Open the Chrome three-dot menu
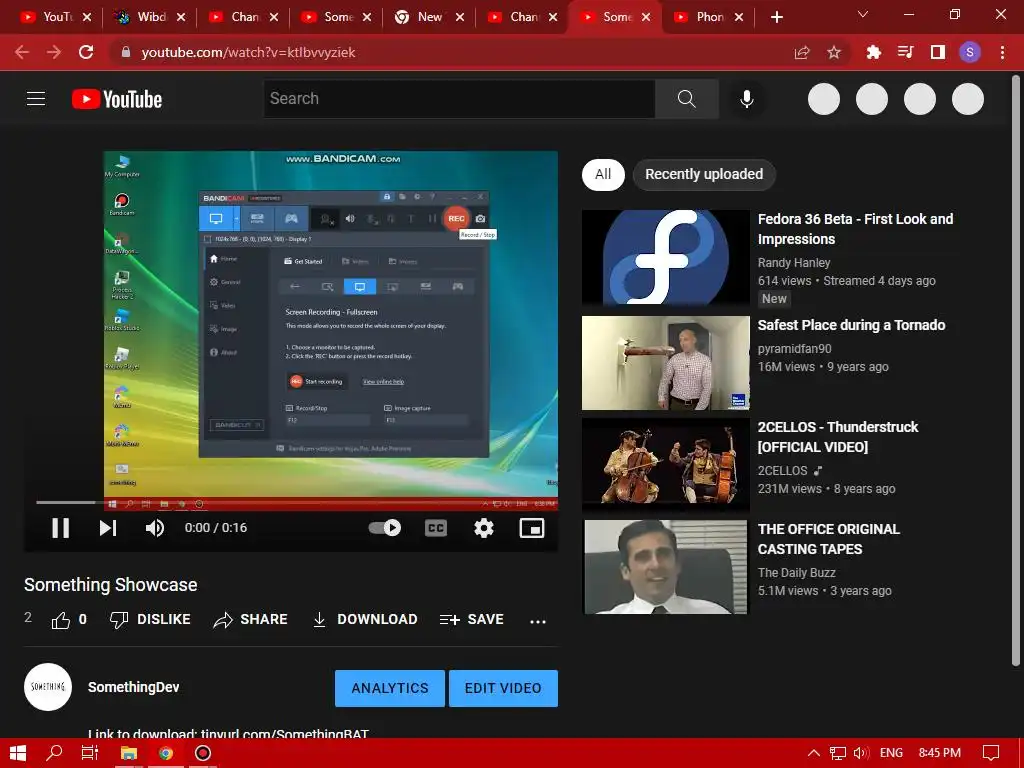Image resolution: width=1024 pixels, height=768 pixels. 1002,52
